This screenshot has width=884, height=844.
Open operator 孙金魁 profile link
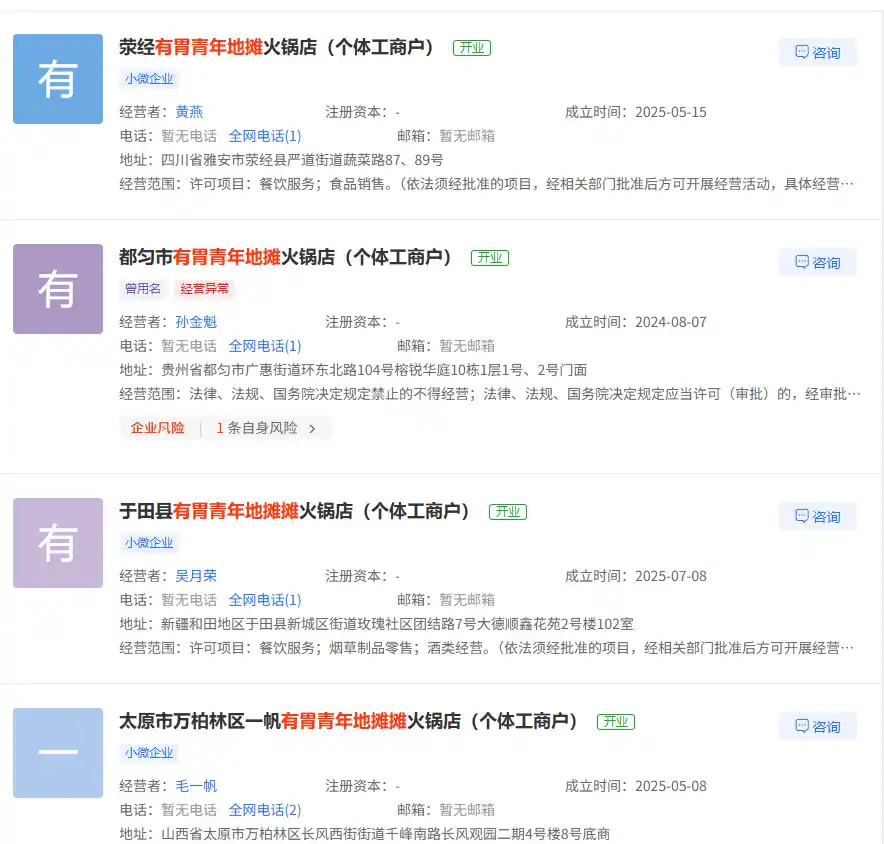pyautogui.click(x=196, y=322)
